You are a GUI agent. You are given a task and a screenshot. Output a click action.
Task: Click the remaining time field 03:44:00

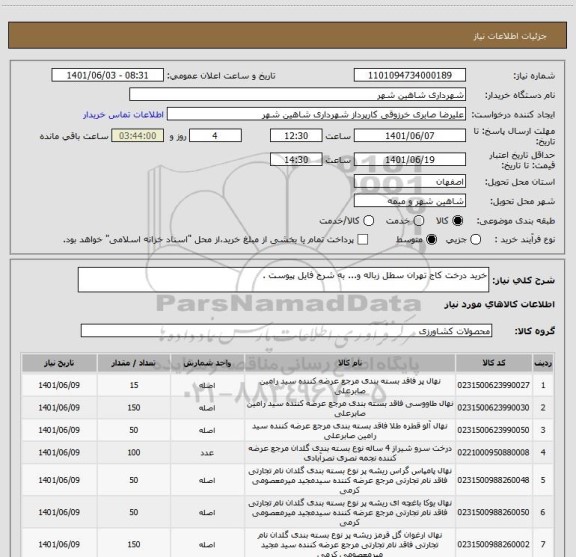click(x=137, y=136)
